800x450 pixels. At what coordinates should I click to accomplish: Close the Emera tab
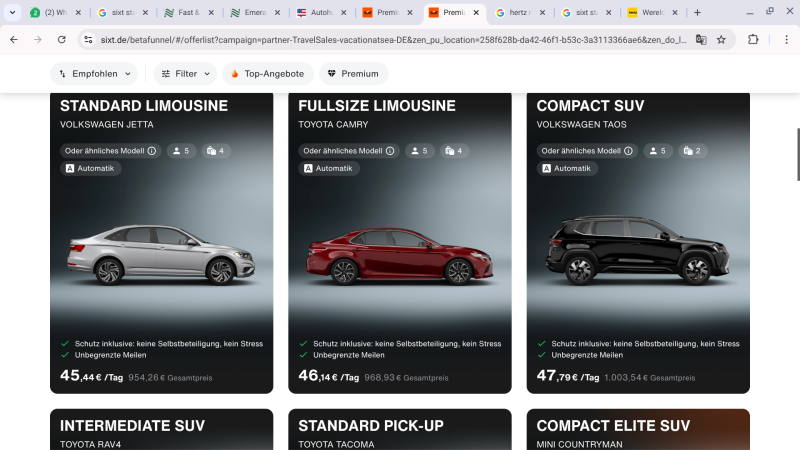click(x=278, y=12)
